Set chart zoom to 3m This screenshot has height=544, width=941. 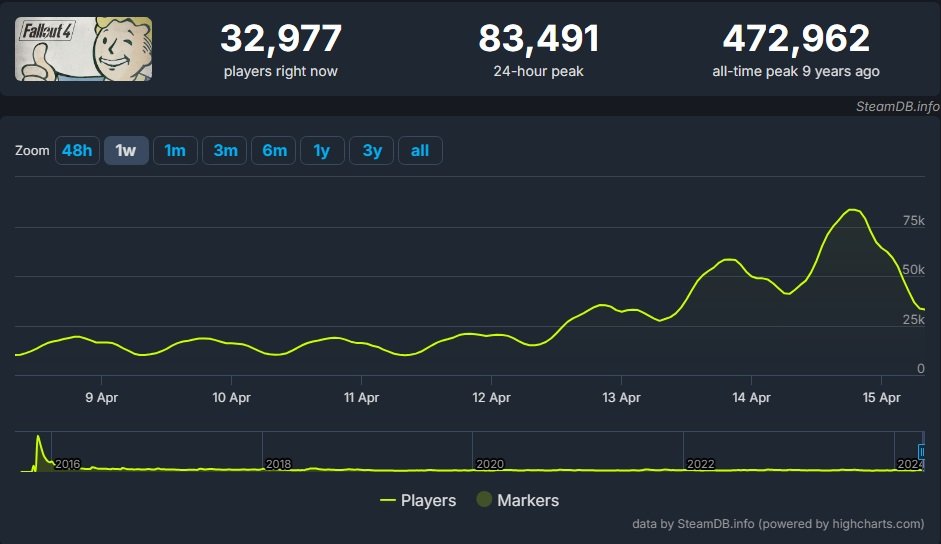pyautogui.click(x=225, y=151)
